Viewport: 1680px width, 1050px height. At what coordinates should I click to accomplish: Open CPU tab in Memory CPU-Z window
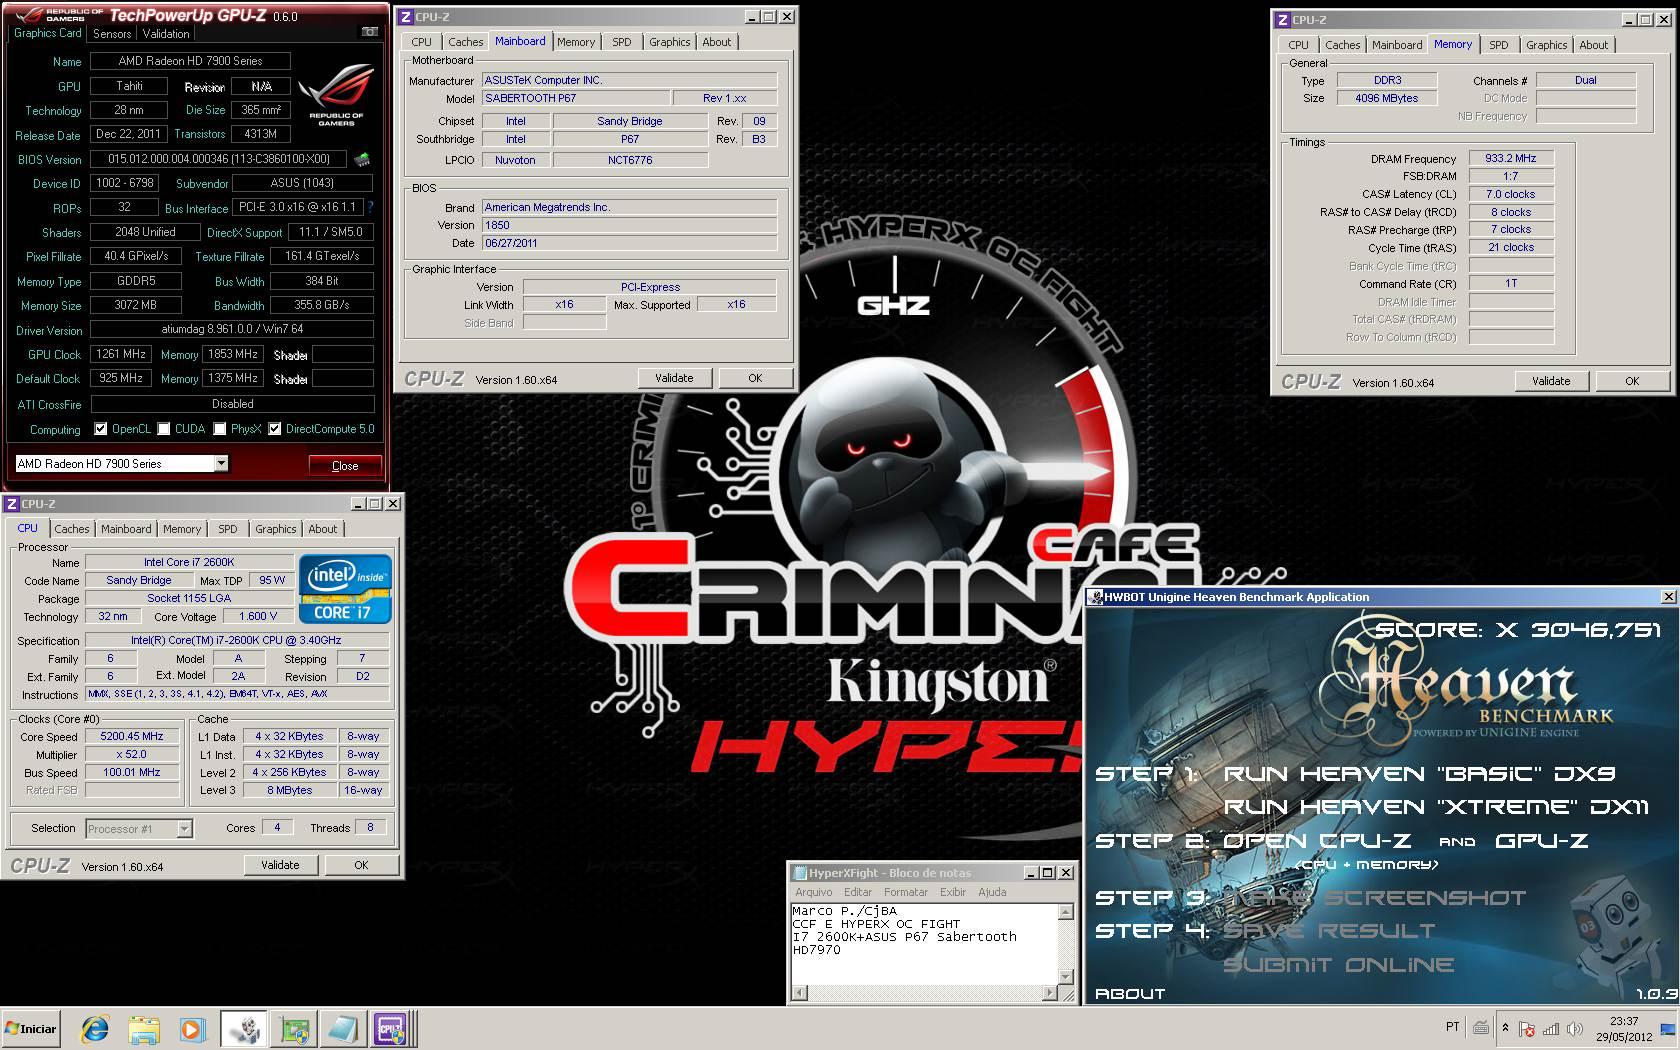tap(1298, 45)
